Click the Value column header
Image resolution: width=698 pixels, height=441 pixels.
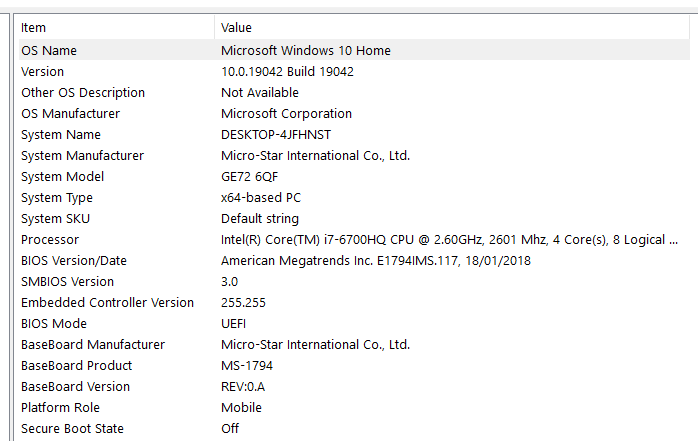452,28
